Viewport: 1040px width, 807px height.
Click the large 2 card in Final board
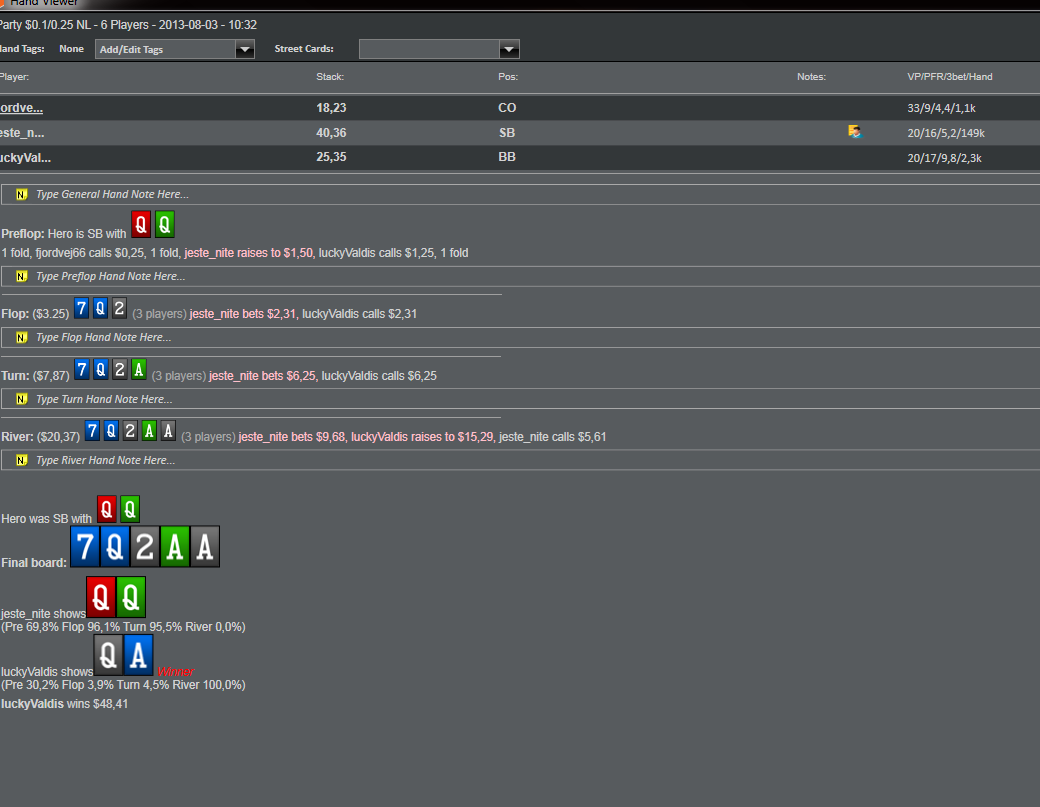point(145,546)
